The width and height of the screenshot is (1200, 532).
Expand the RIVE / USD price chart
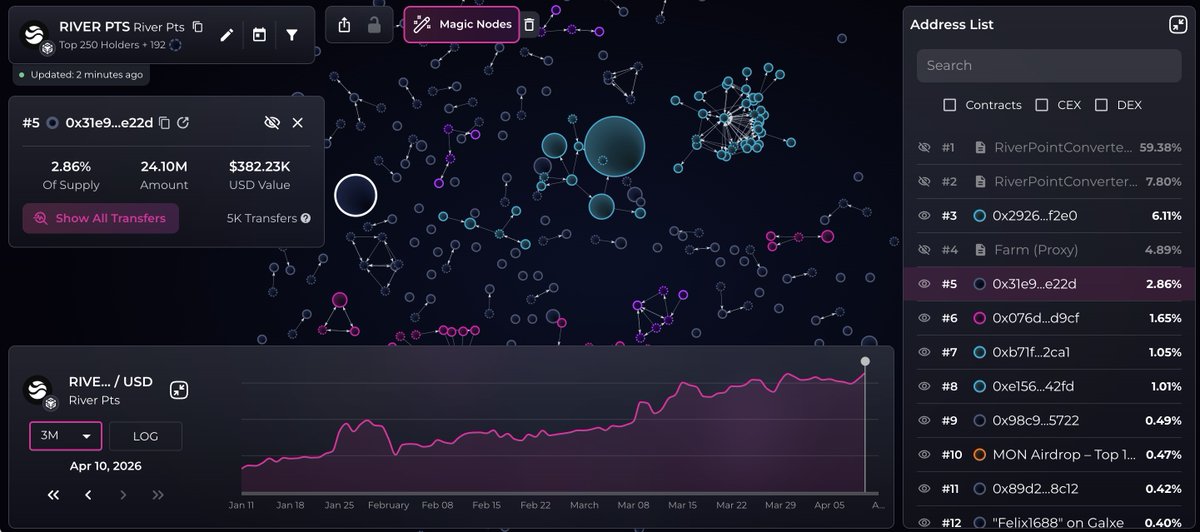coord(178,390)
